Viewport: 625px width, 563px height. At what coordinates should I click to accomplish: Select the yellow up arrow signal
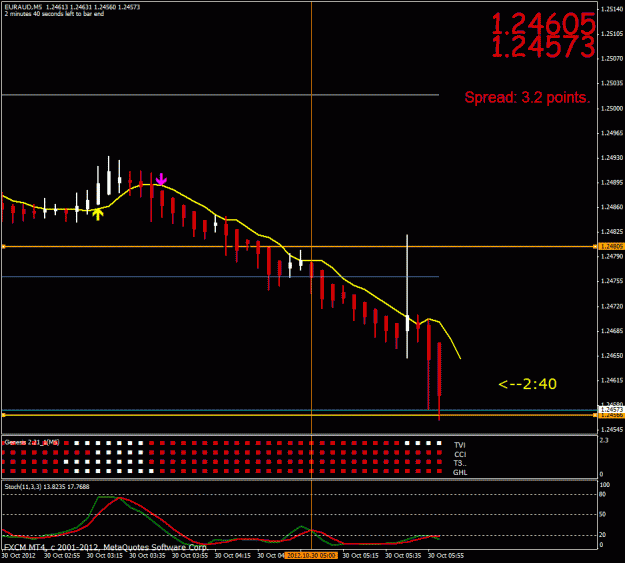(x=98, y=214)
